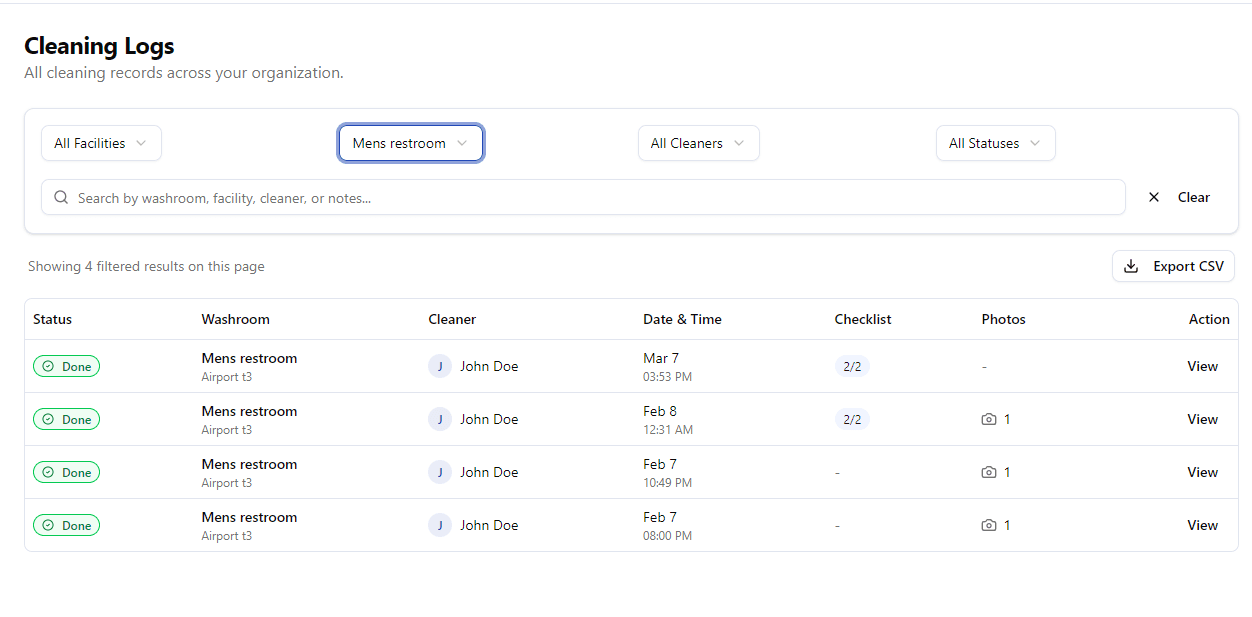Open the All Statuses dropdown

[x=995, y=143]
